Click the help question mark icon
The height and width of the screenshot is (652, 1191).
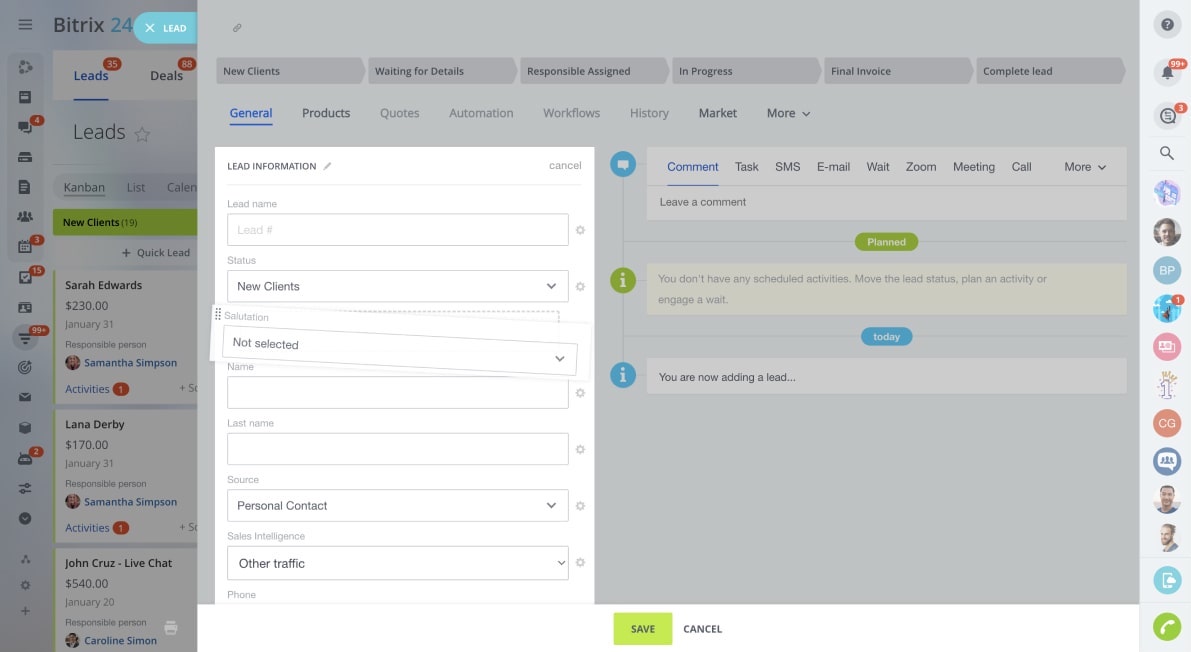coord(1167,25)
